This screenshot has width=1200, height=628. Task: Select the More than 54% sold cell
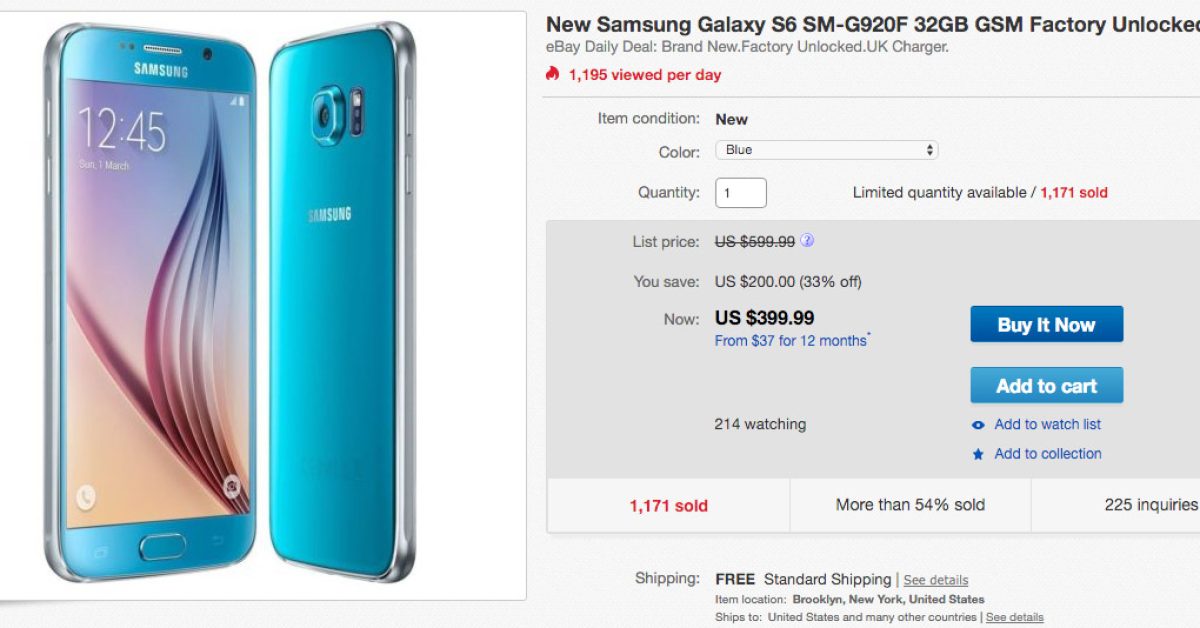click(x=910, y=505)
